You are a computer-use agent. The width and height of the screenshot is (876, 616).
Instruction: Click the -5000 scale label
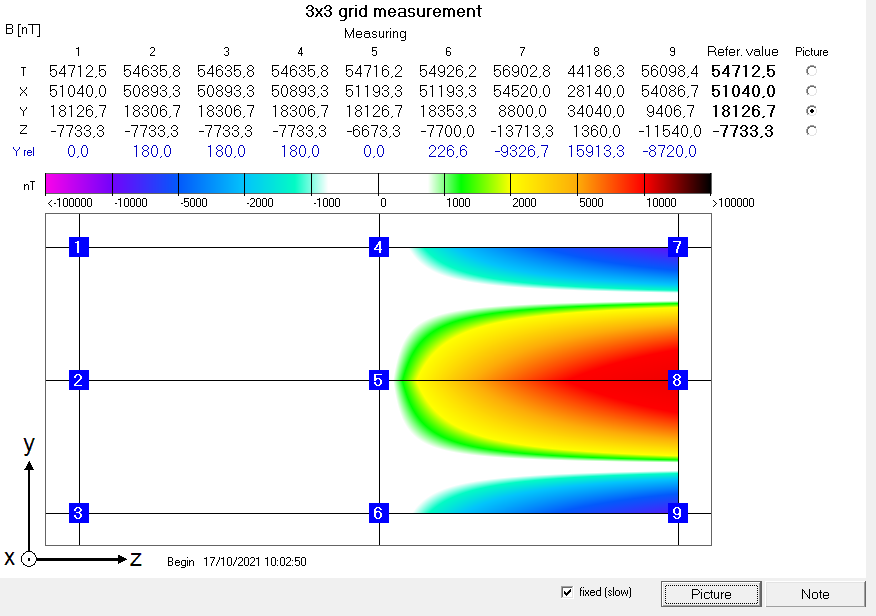click(194, 203)
